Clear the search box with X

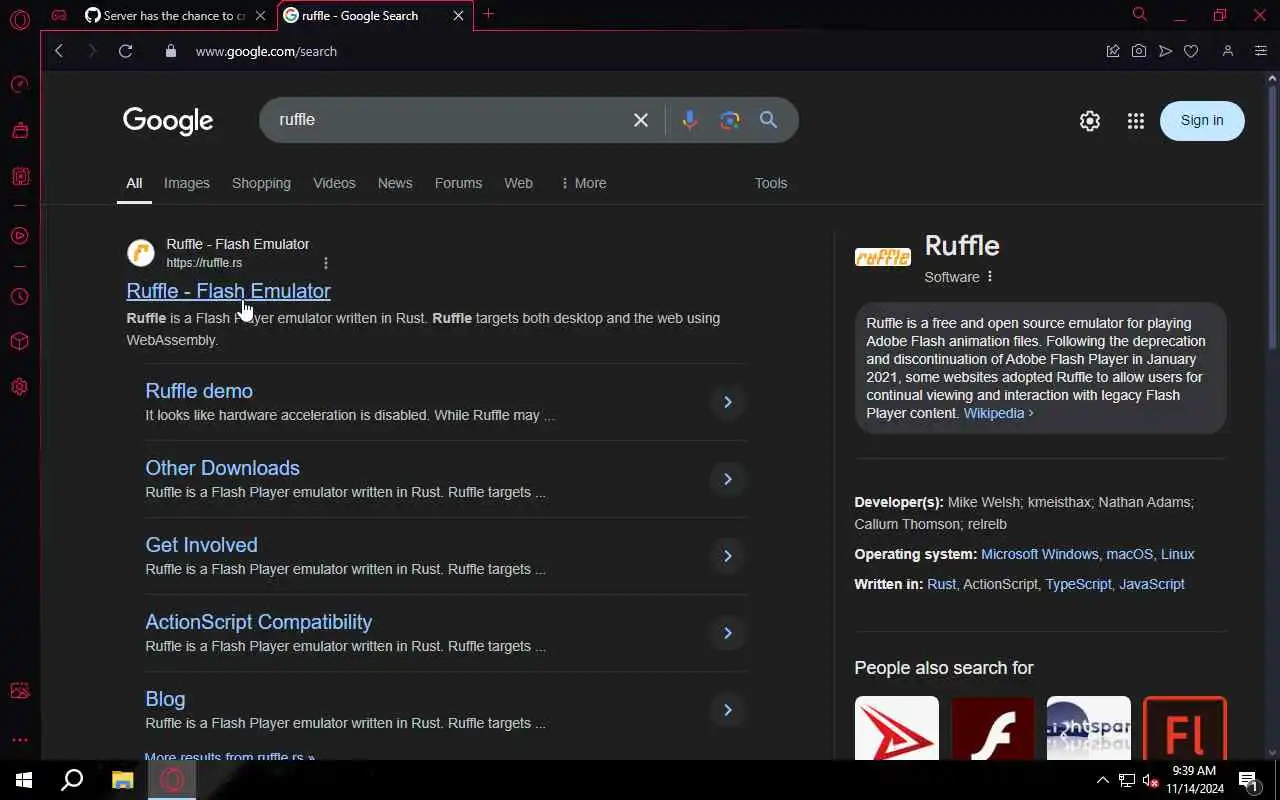pos(641,120)
